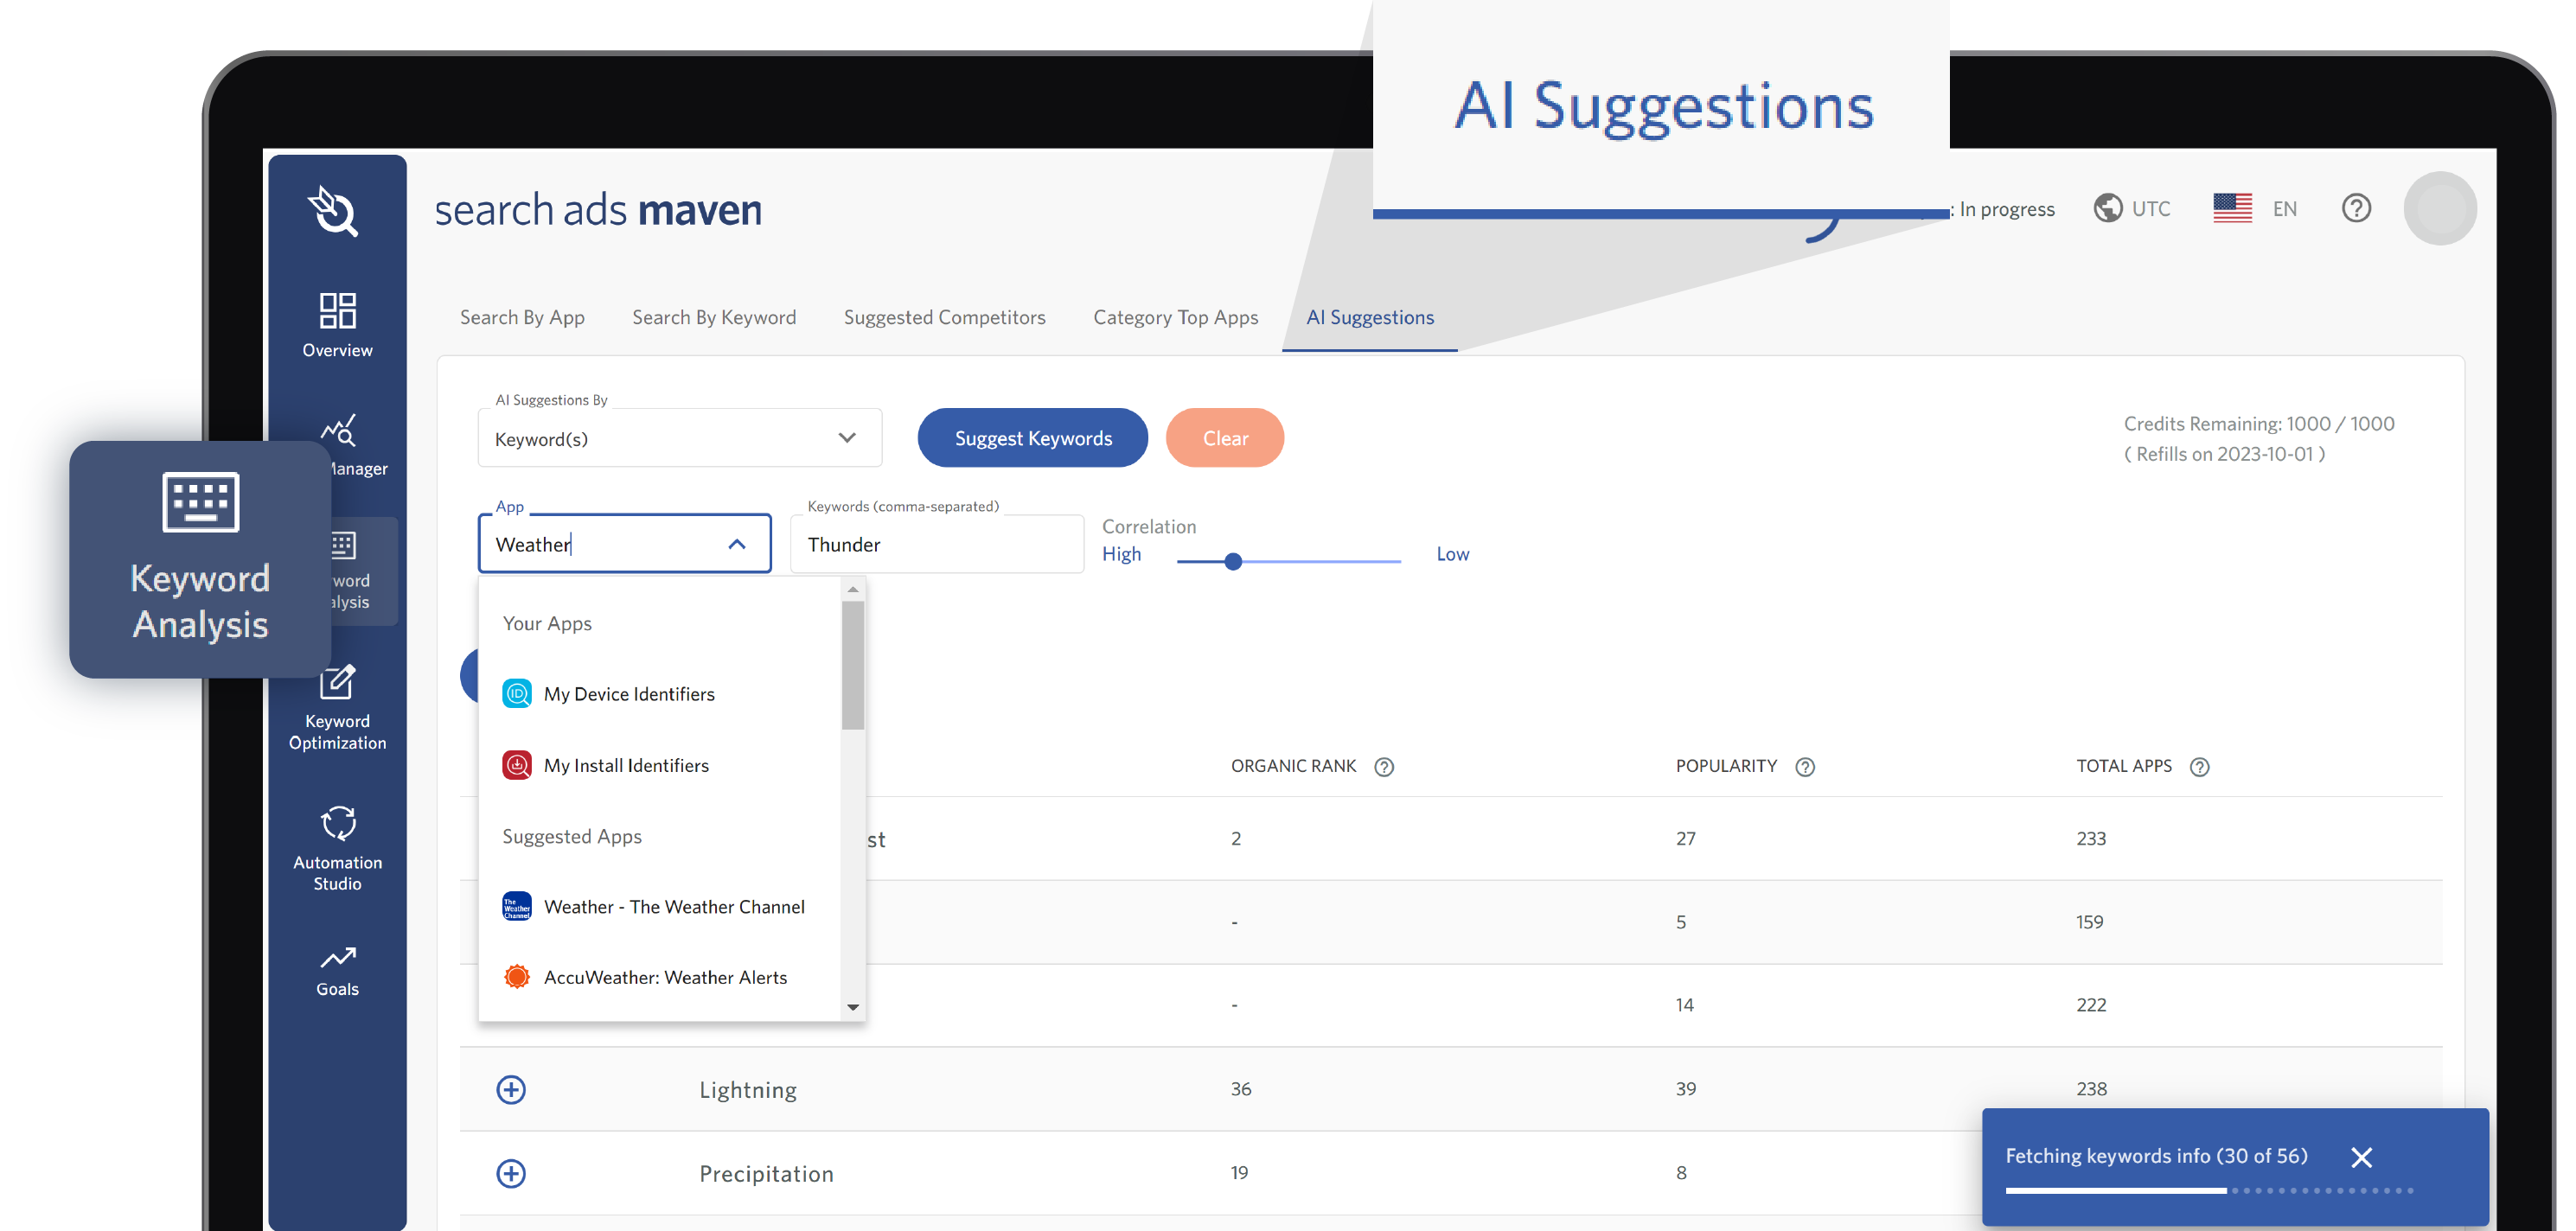
Task: Close the Fetching keywords info notification
Action: 2361,1157
